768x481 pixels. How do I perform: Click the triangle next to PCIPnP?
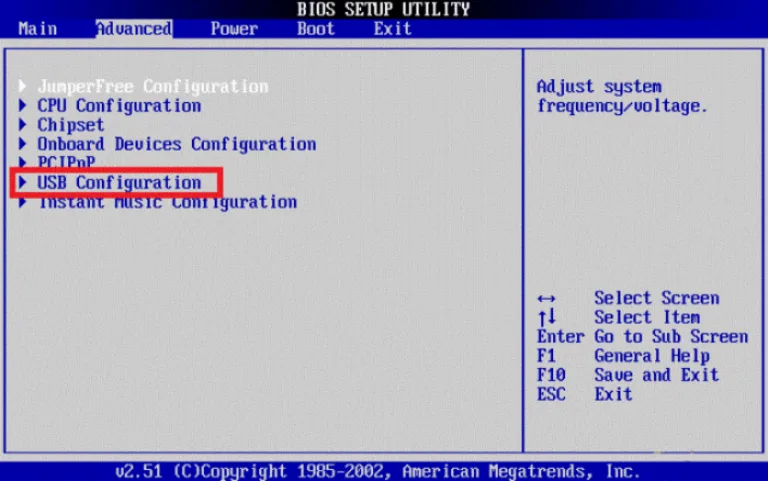[22, 162]
